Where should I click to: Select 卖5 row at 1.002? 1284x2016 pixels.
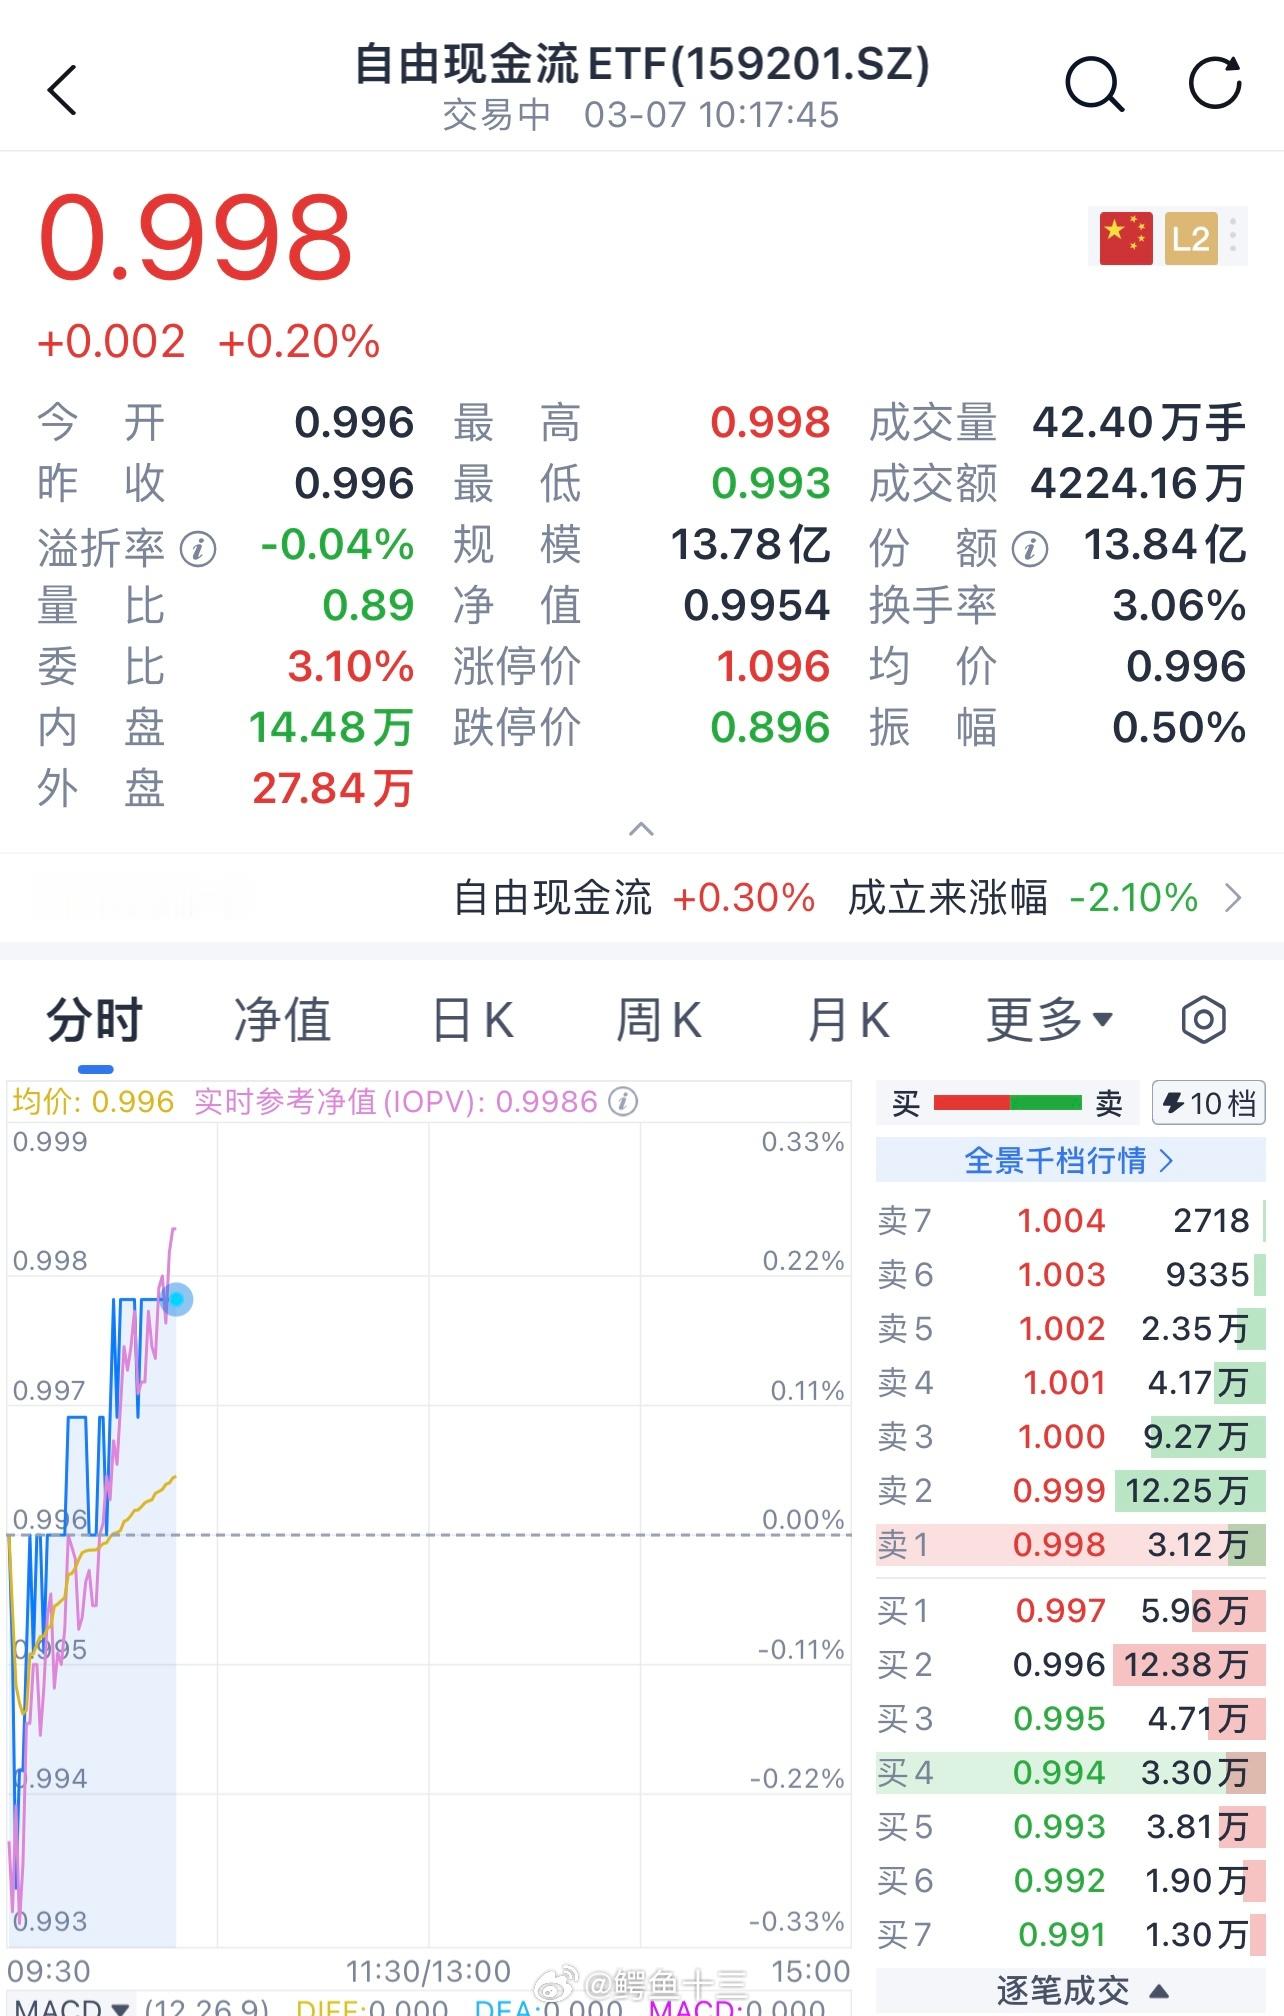click(x=1070, y=1328)
